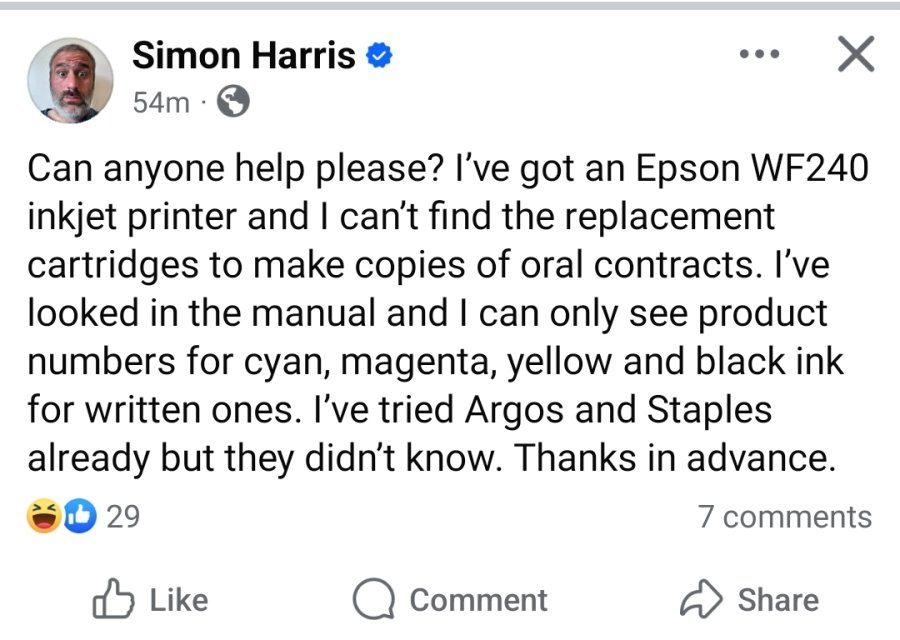Viewport: 900px width, 640px height.
Task: Open the Simon Harris name link
Action: (x=244, y=56)
